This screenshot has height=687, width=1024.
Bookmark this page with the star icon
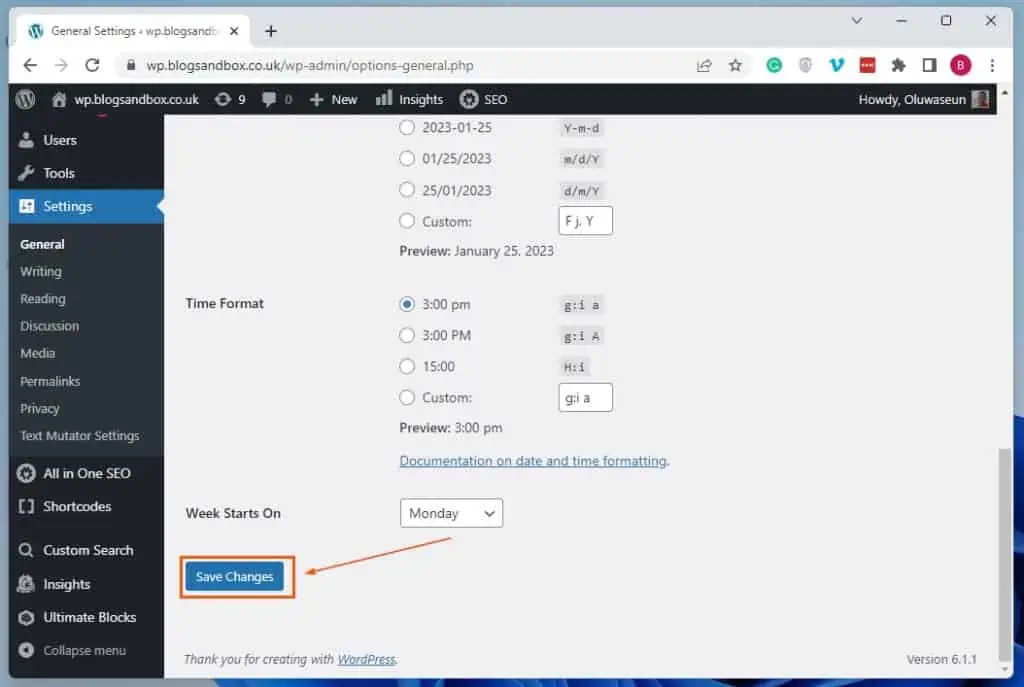click(735, 65)
